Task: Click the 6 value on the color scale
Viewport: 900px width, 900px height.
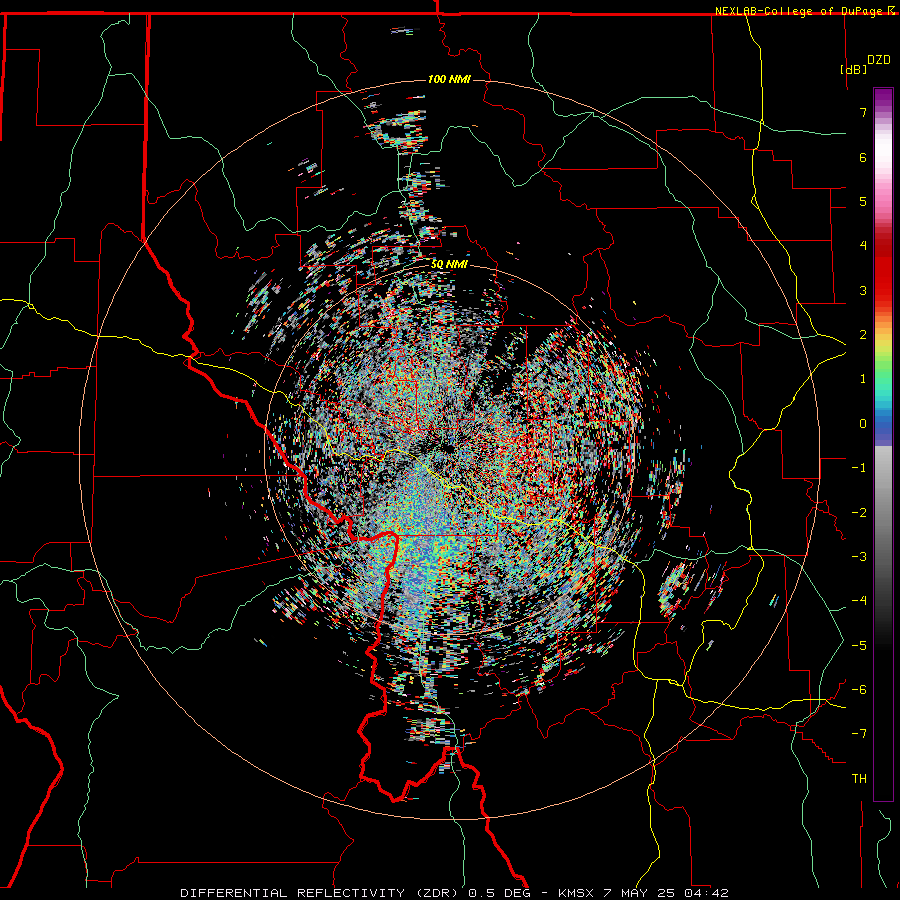Action: click(863, 157)
